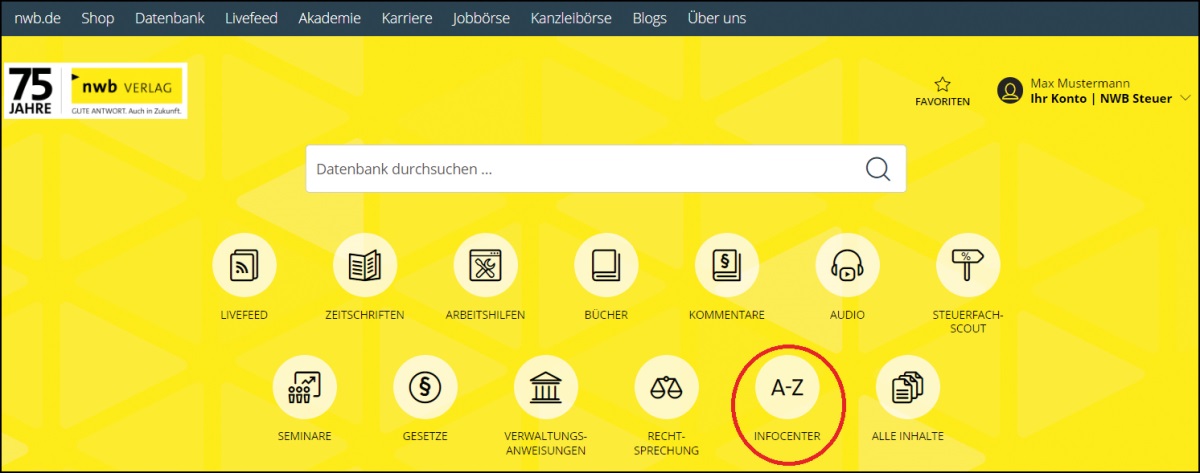Click the Datenbank durchsuchen search field
Screen dimensions: 1200x473
point(580,169)
